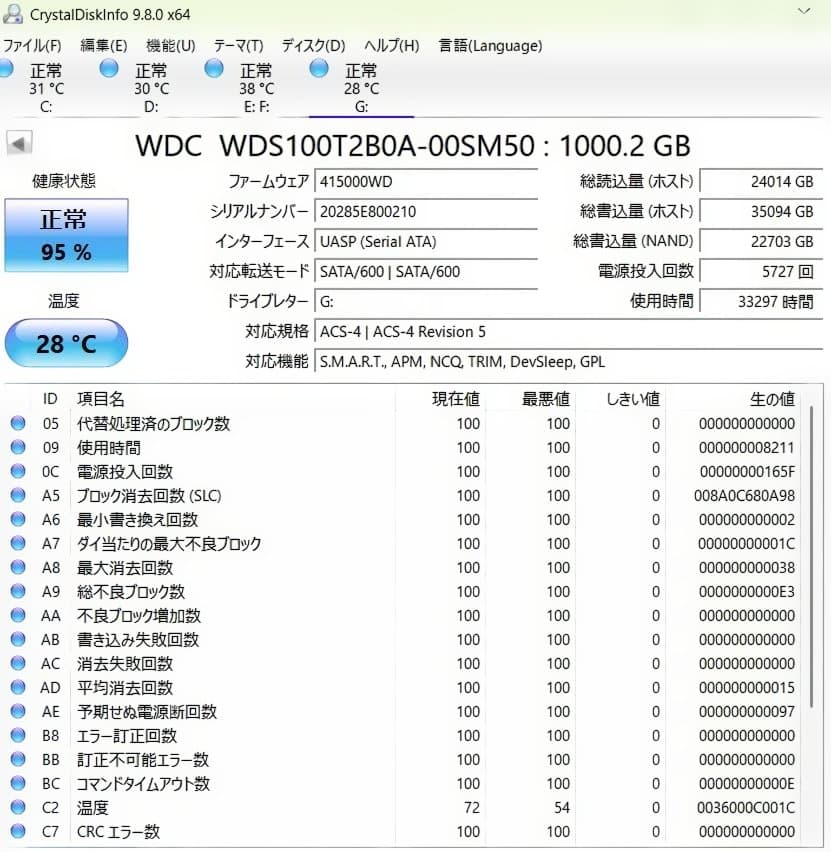Click the 28 °C temperature button
This screenshot has height=852, width=831.
click(x=66, y=343)
